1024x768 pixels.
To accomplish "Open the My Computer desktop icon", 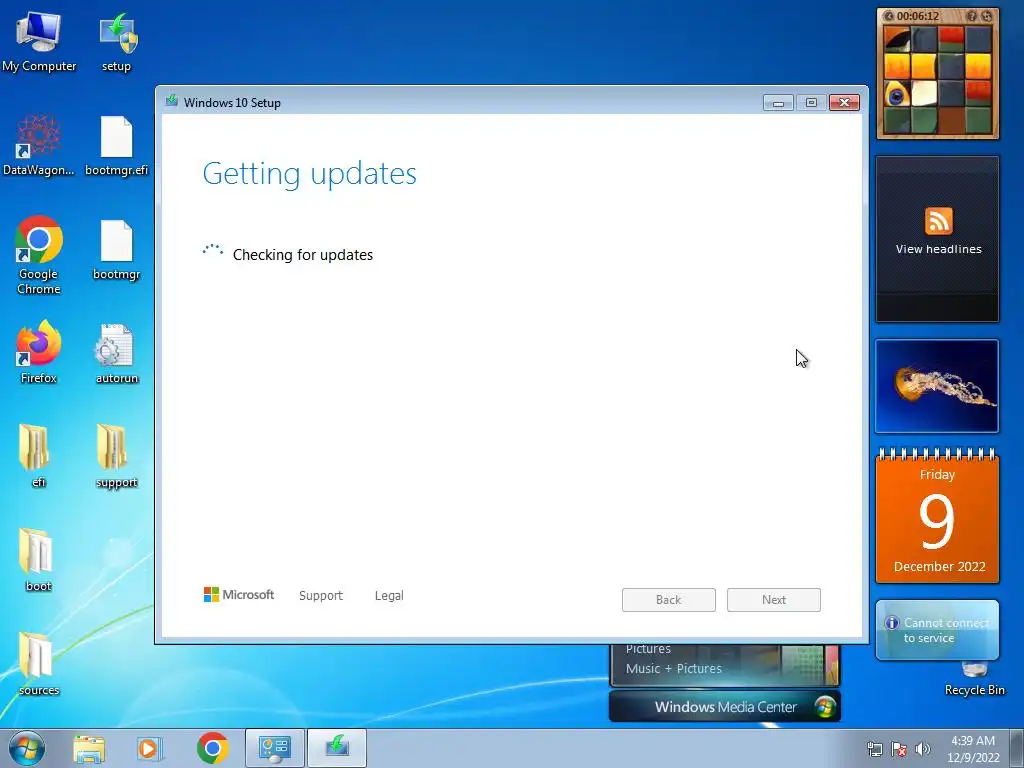I will (x=39, y=39).
